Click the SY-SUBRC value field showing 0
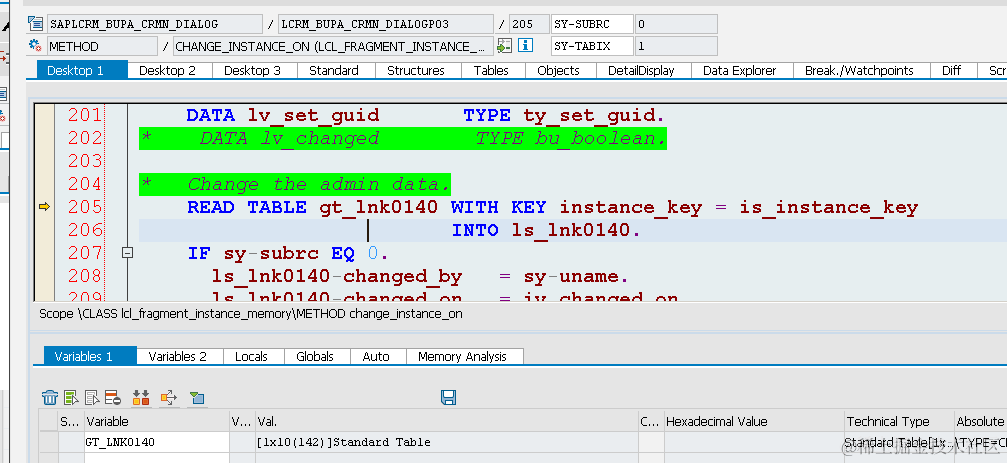Viewport: 1007px width, 463px height. tap(676, 24)
